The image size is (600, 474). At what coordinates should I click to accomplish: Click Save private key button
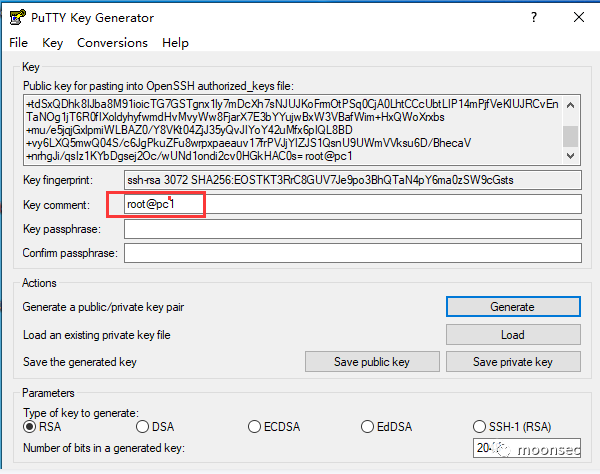click(x=513, y=362)
